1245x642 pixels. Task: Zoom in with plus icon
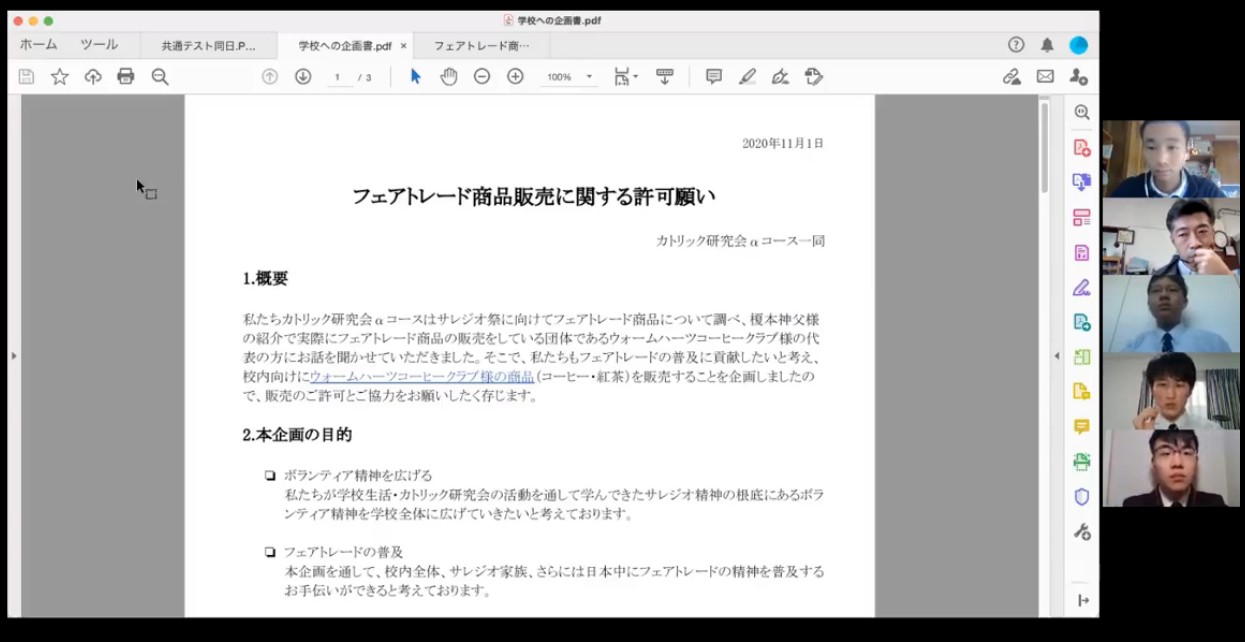(516, 77)
